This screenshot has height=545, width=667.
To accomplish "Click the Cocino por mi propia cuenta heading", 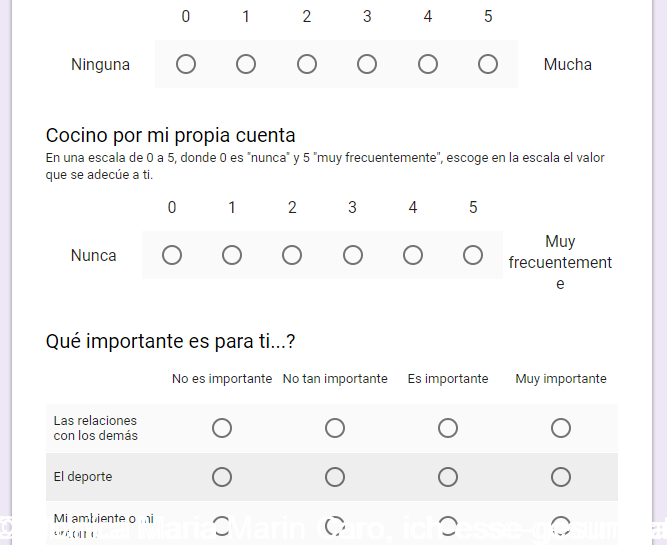I will [171, 135].
